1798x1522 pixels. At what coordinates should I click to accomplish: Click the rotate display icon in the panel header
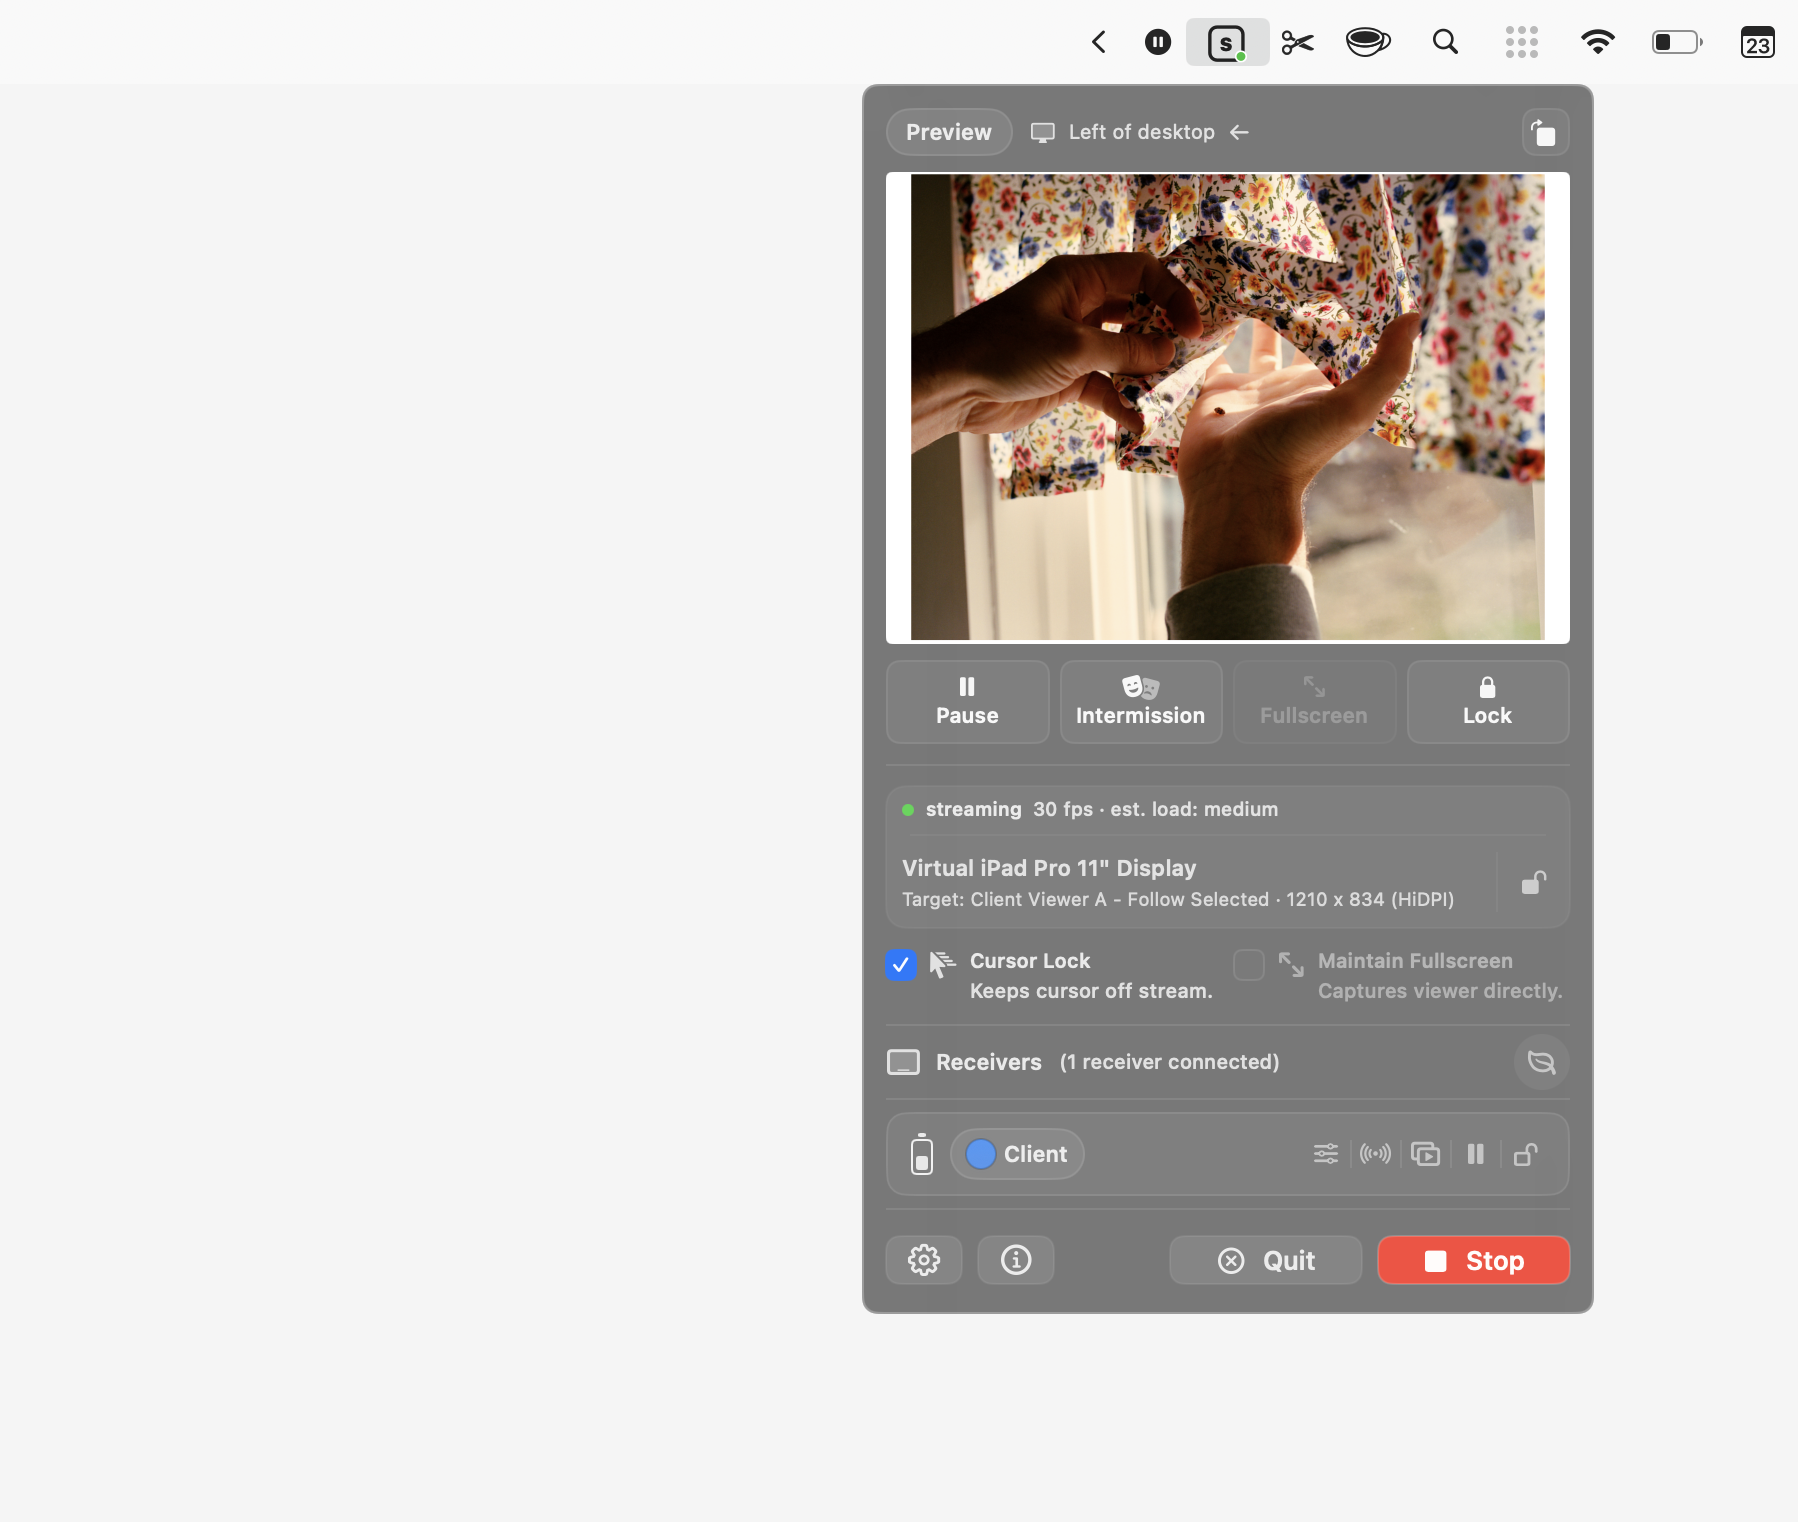click(1545, 132)
